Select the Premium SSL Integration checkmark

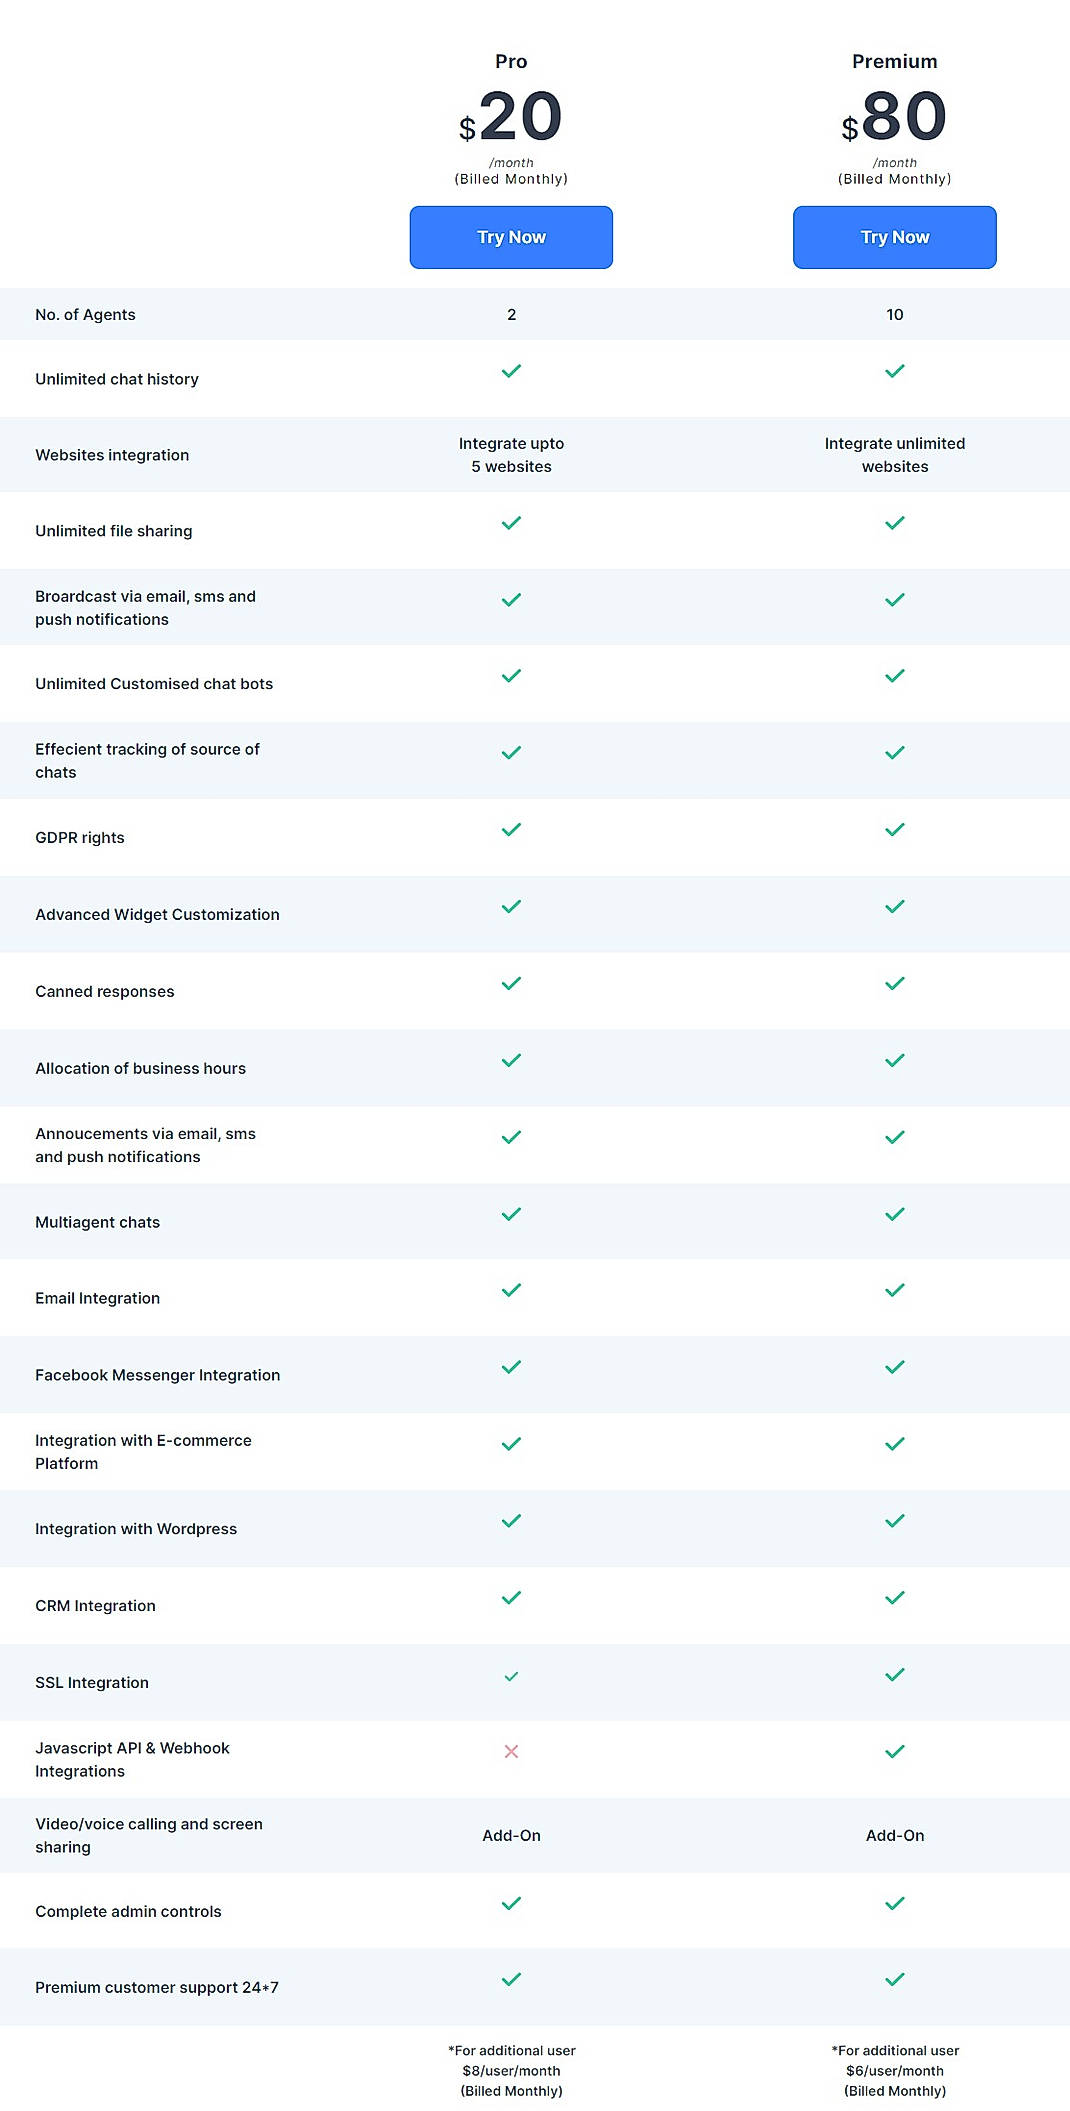(893, 1673)
